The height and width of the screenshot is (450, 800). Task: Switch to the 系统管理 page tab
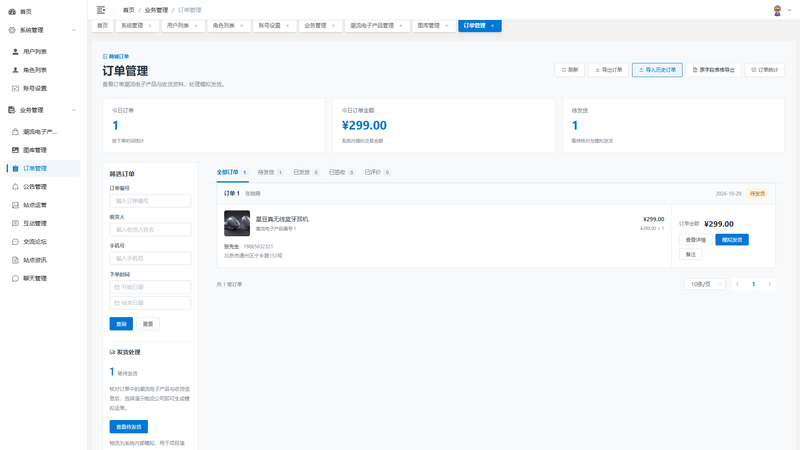(x=132, y=26)
